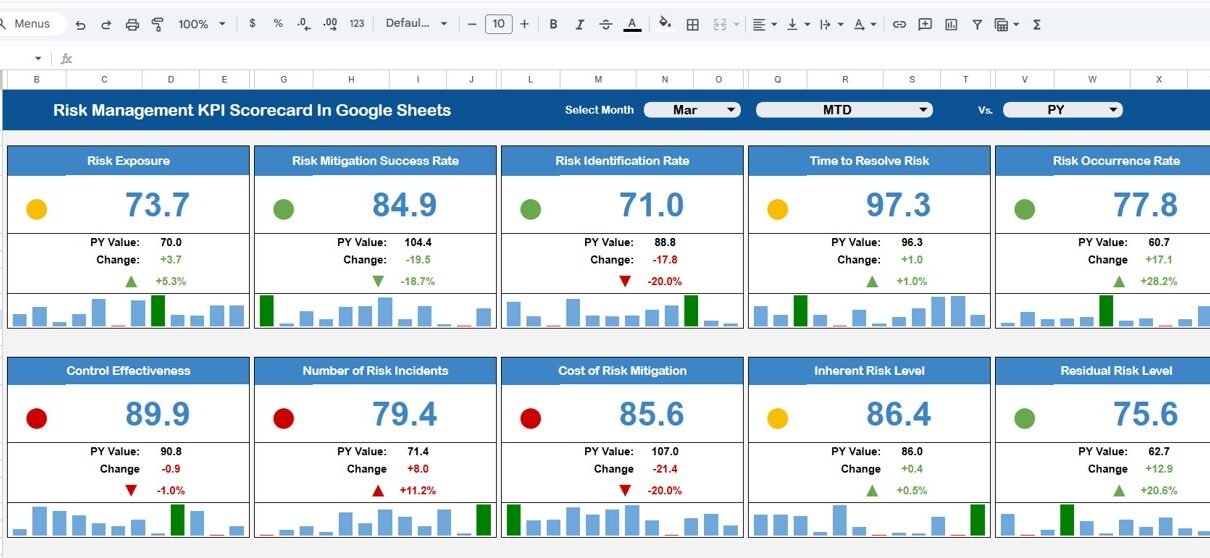Open the Functions sigma icon

point(1037,24)
